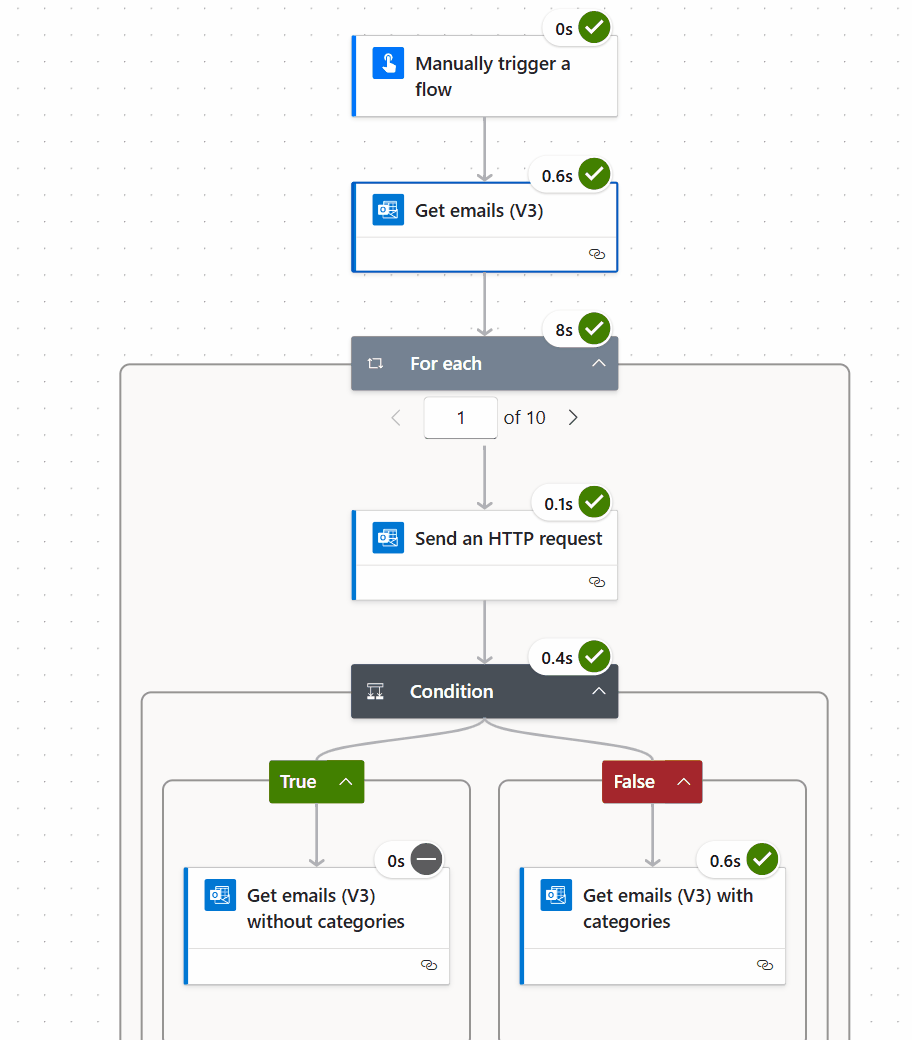Click the Outlook icon on Get emails without categories
Screen dimensions: 912x1040
point(220,895)
